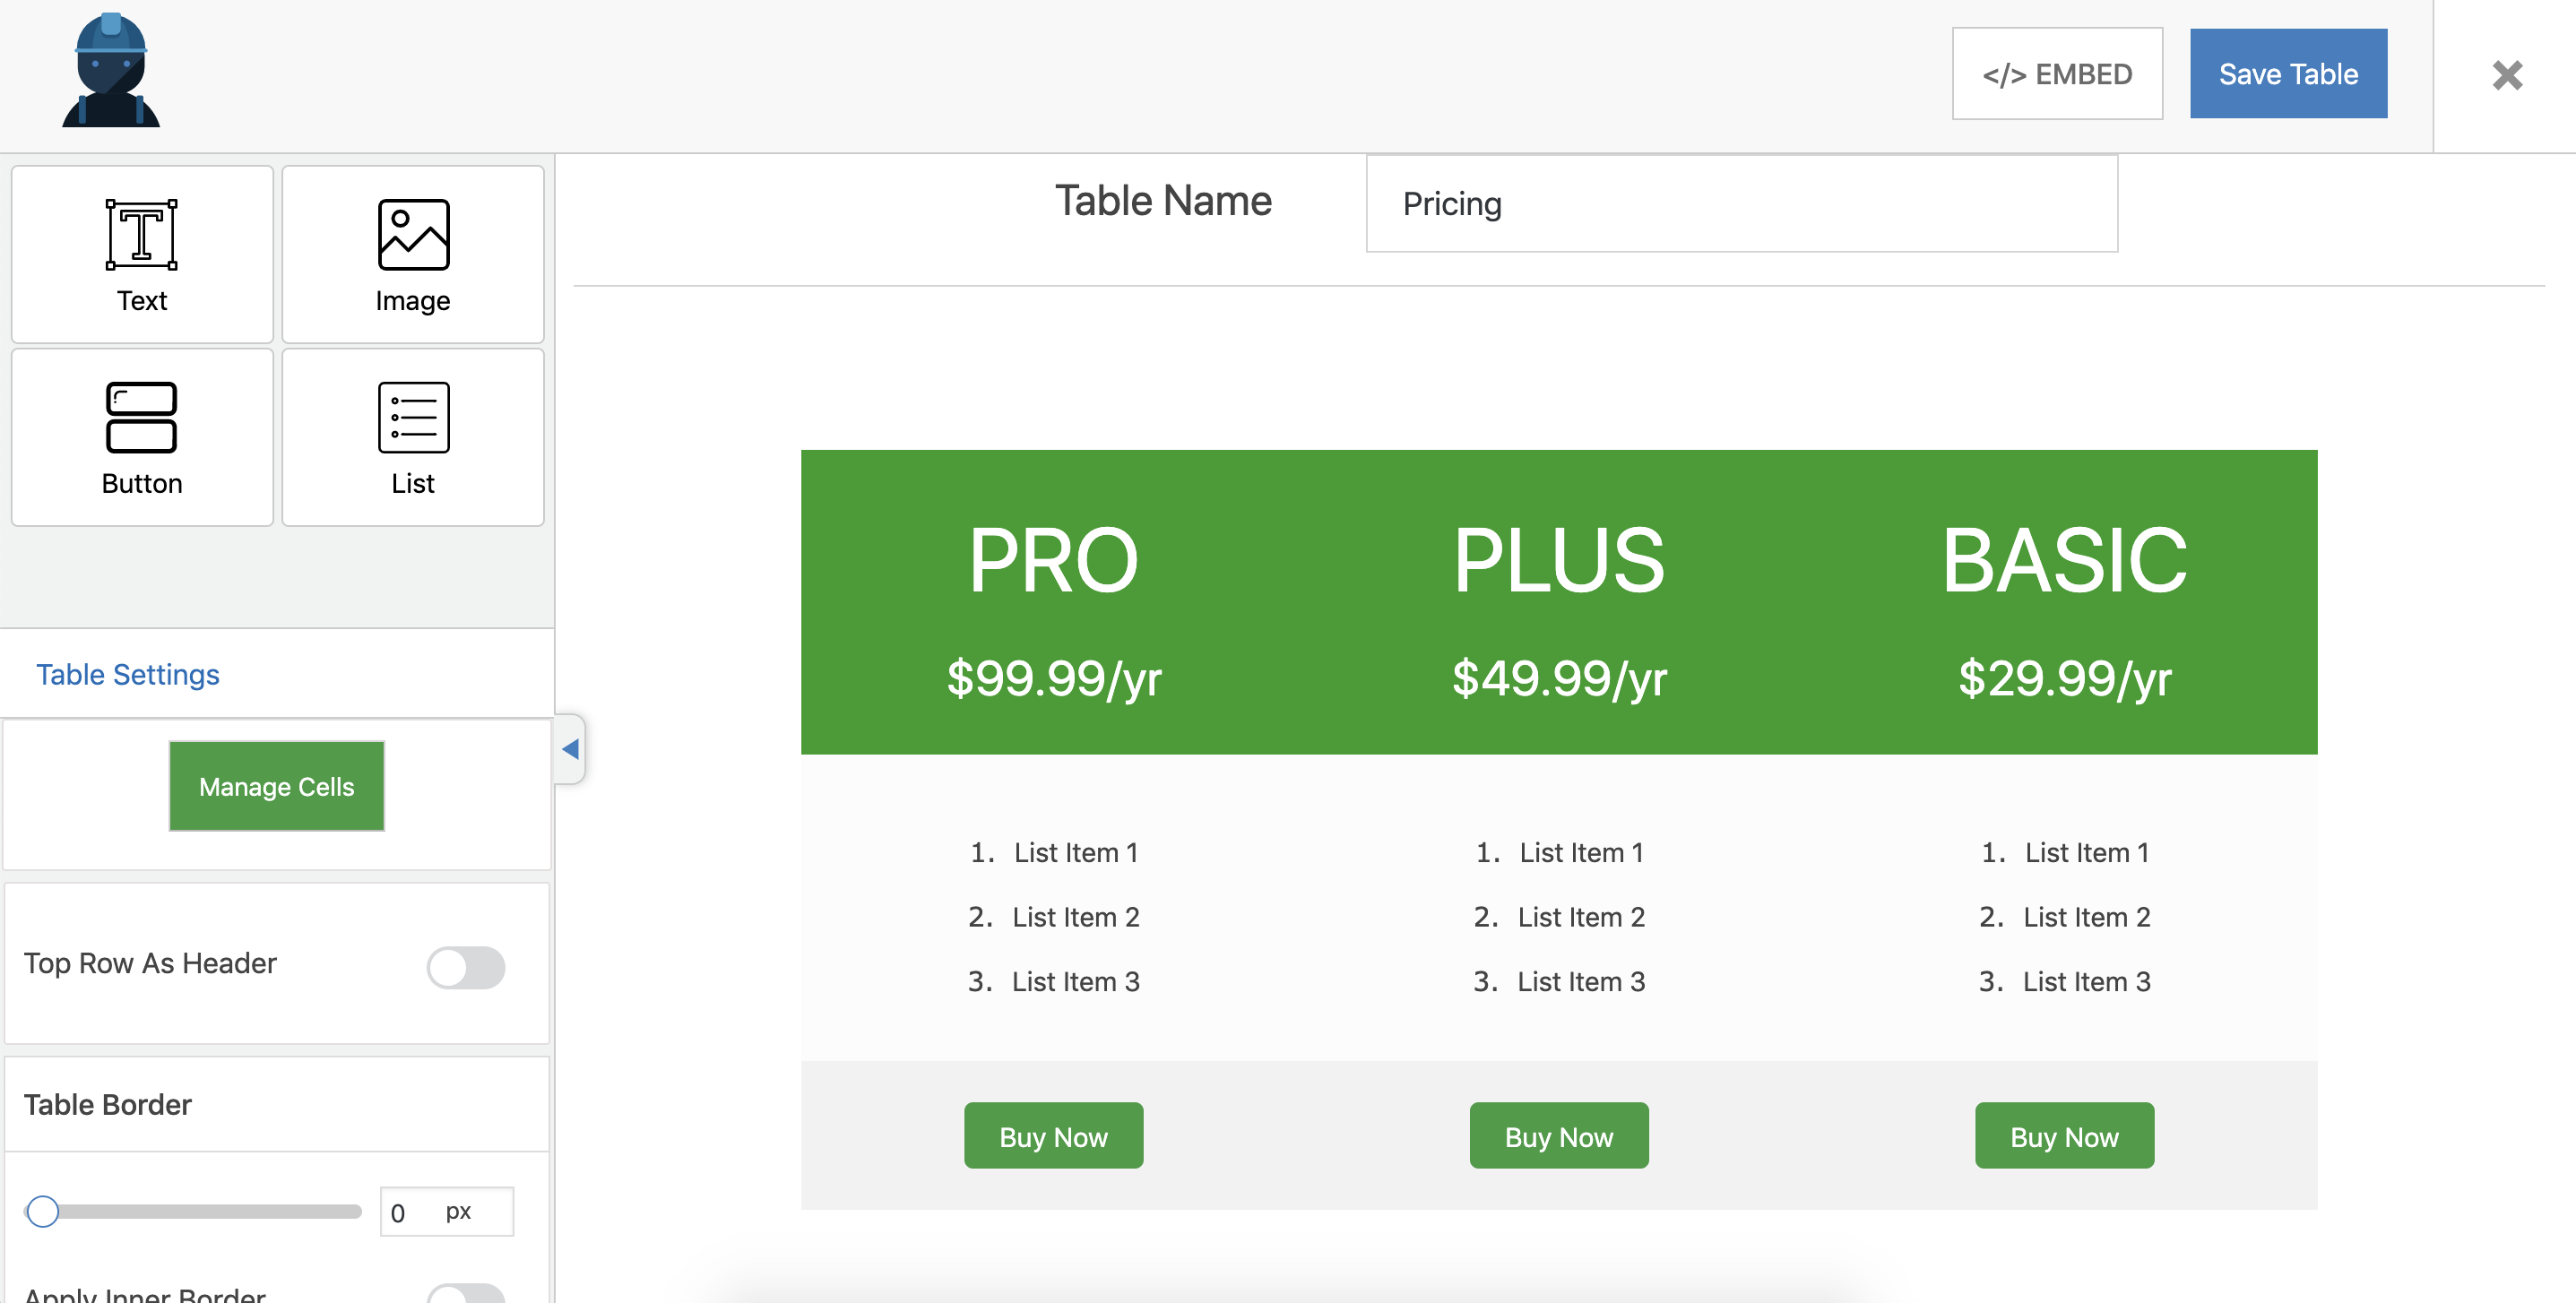Screen dimensions: 2576x1303
Task: Toggle the Apply Inner Border switch
Action: click(465, 1294)
